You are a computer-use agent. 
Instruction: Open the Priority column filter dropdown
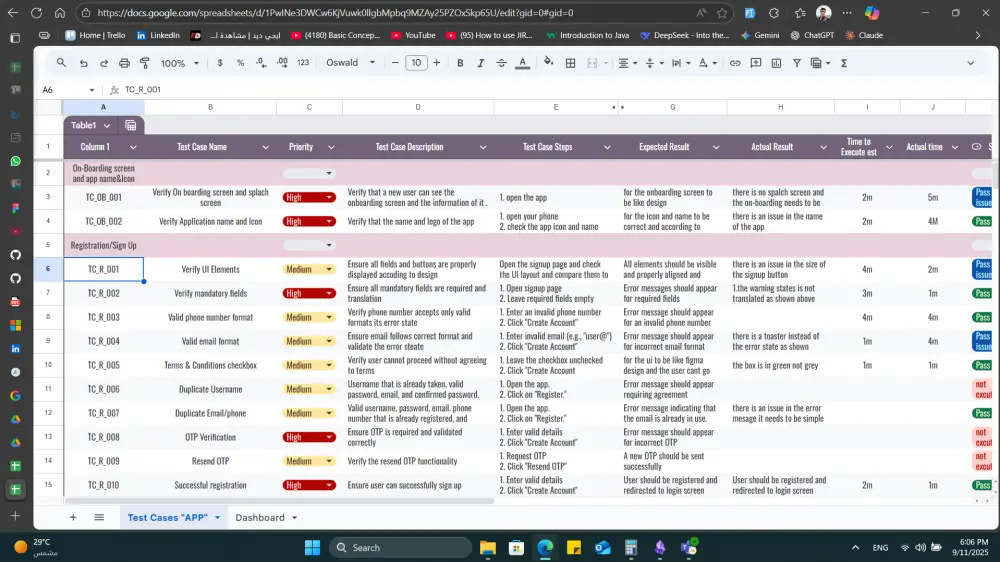331,147
